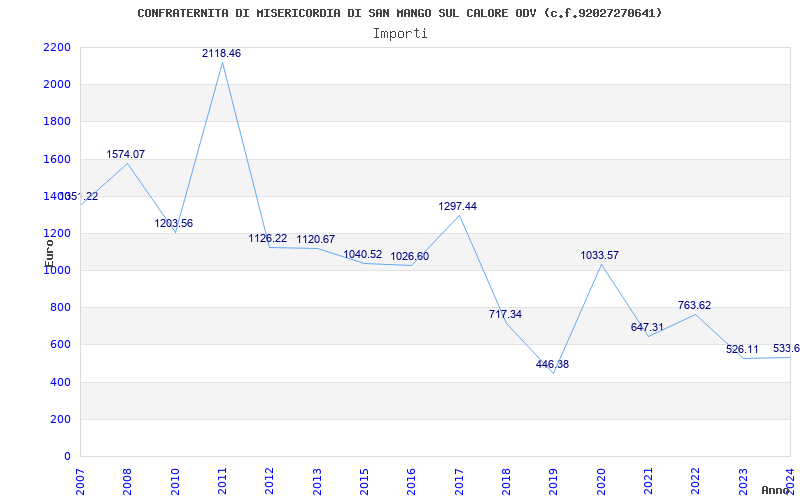The height and width of the screenshot is (500, 800).
Task: Click the 2015 x-axis year label
Action: pos(364,482)
